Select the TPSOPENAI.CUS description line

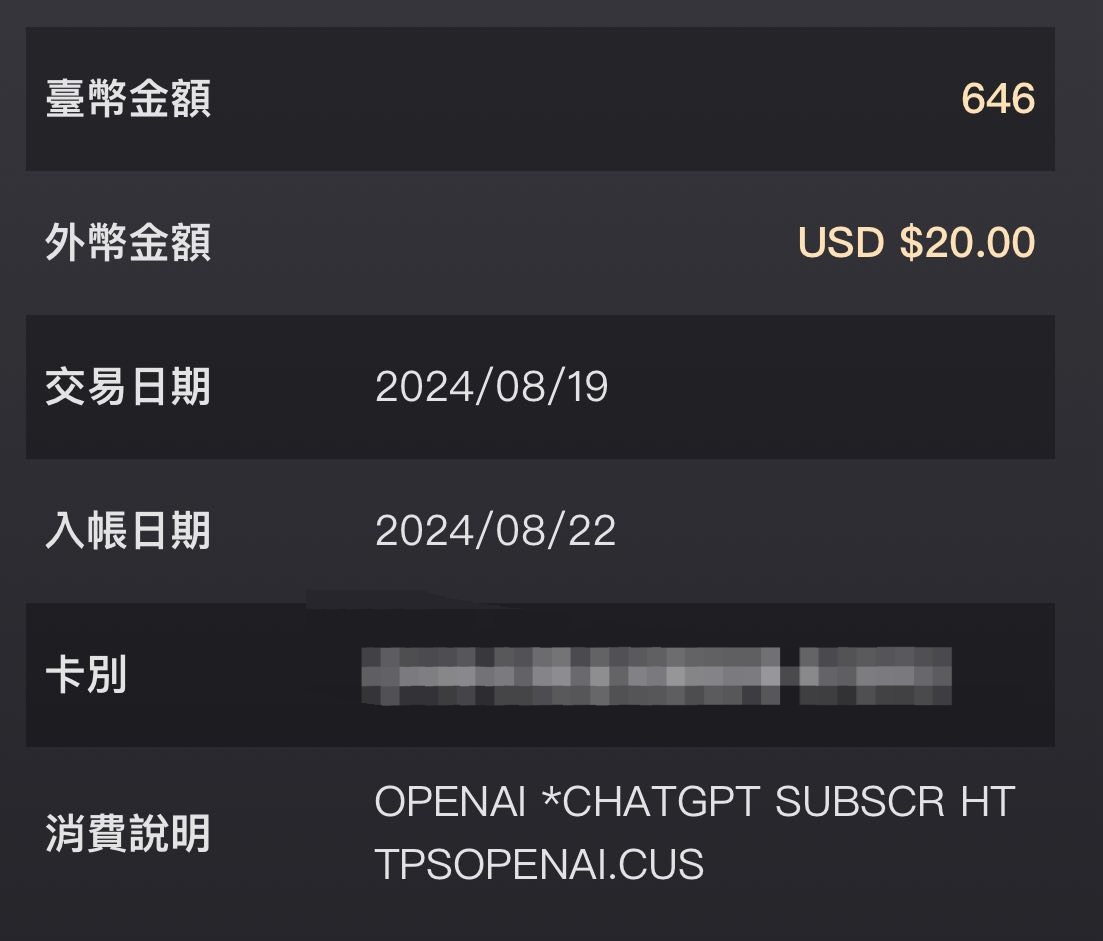[540, 864]
